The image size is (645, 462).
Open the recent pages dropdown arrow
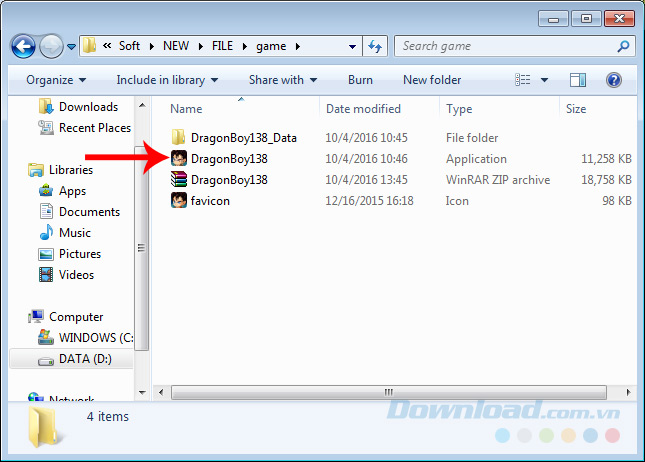click(x=71, y=47)
